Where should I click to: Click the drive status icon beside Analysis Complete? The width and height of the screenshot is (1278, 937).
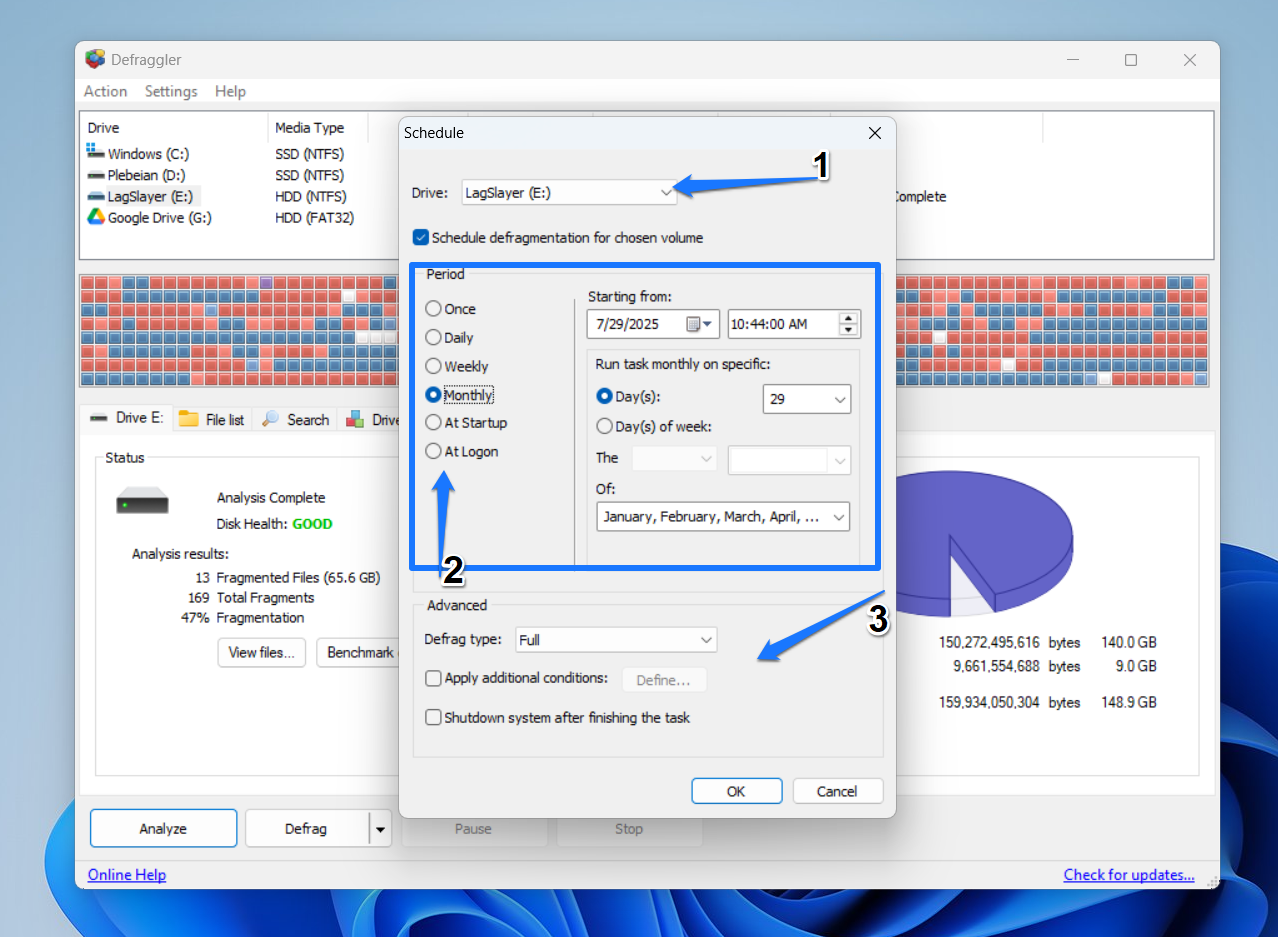point(142,500)
